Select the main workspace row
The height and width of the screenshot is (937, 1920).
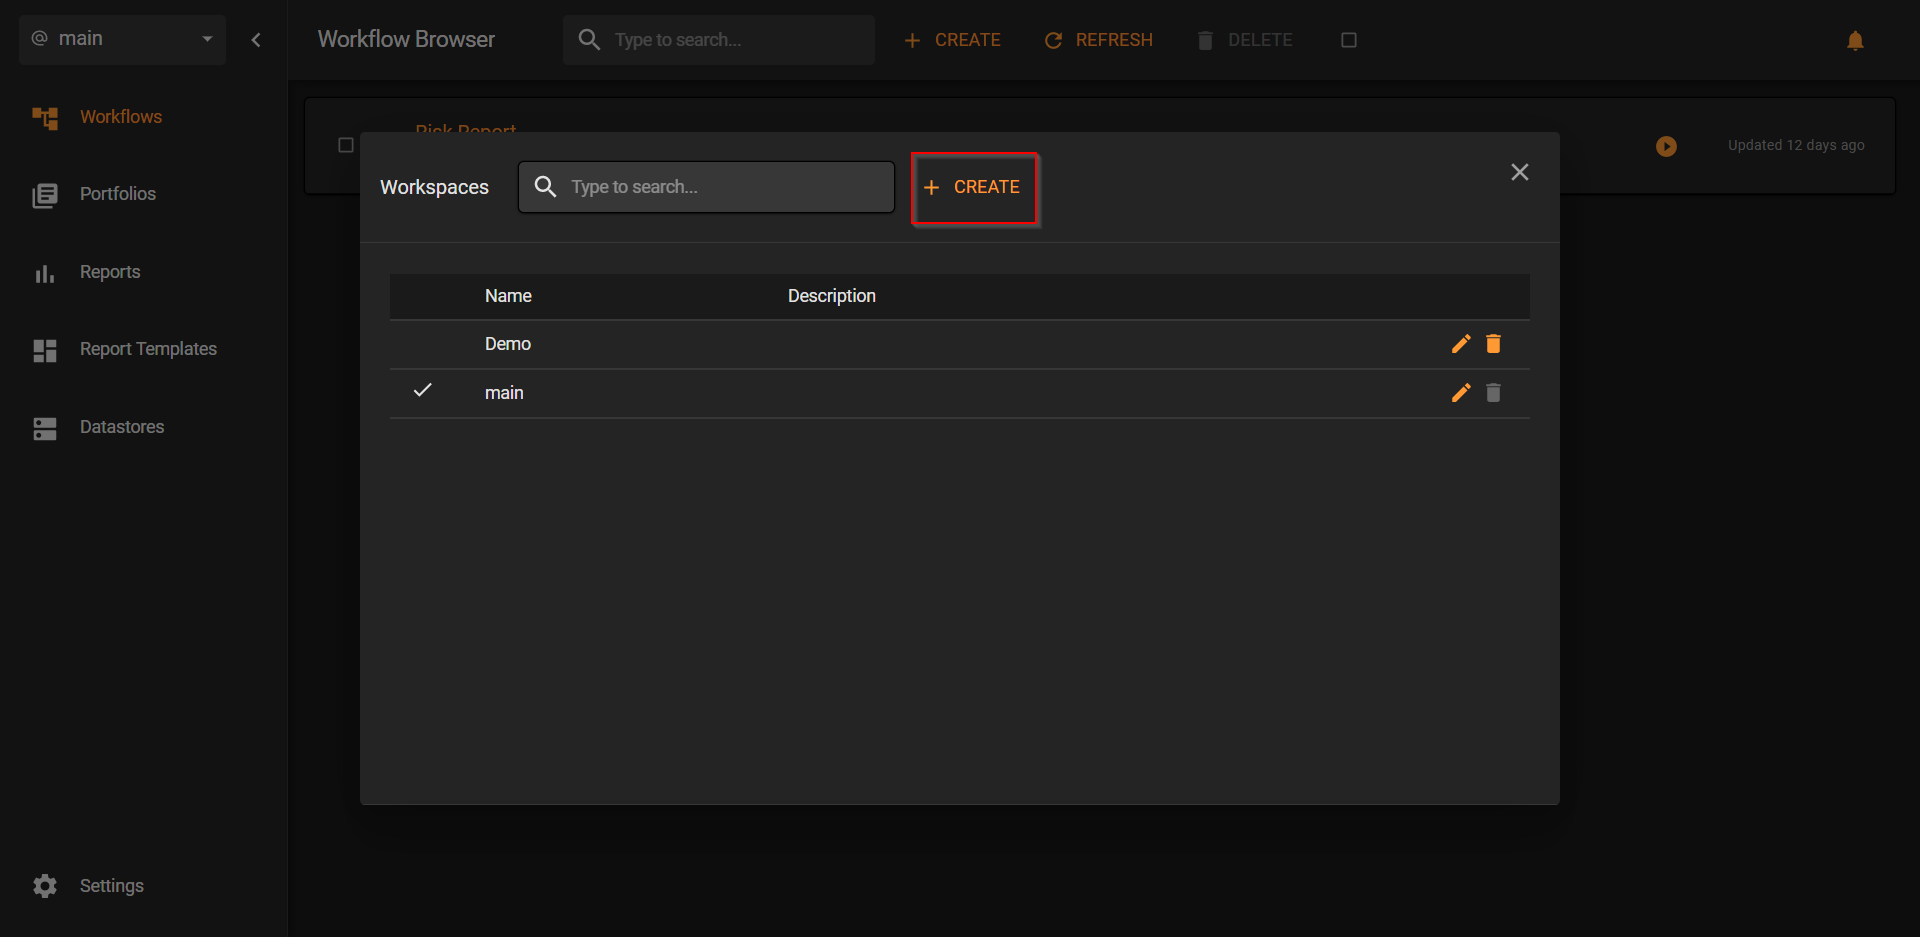(x=959, y=393)
